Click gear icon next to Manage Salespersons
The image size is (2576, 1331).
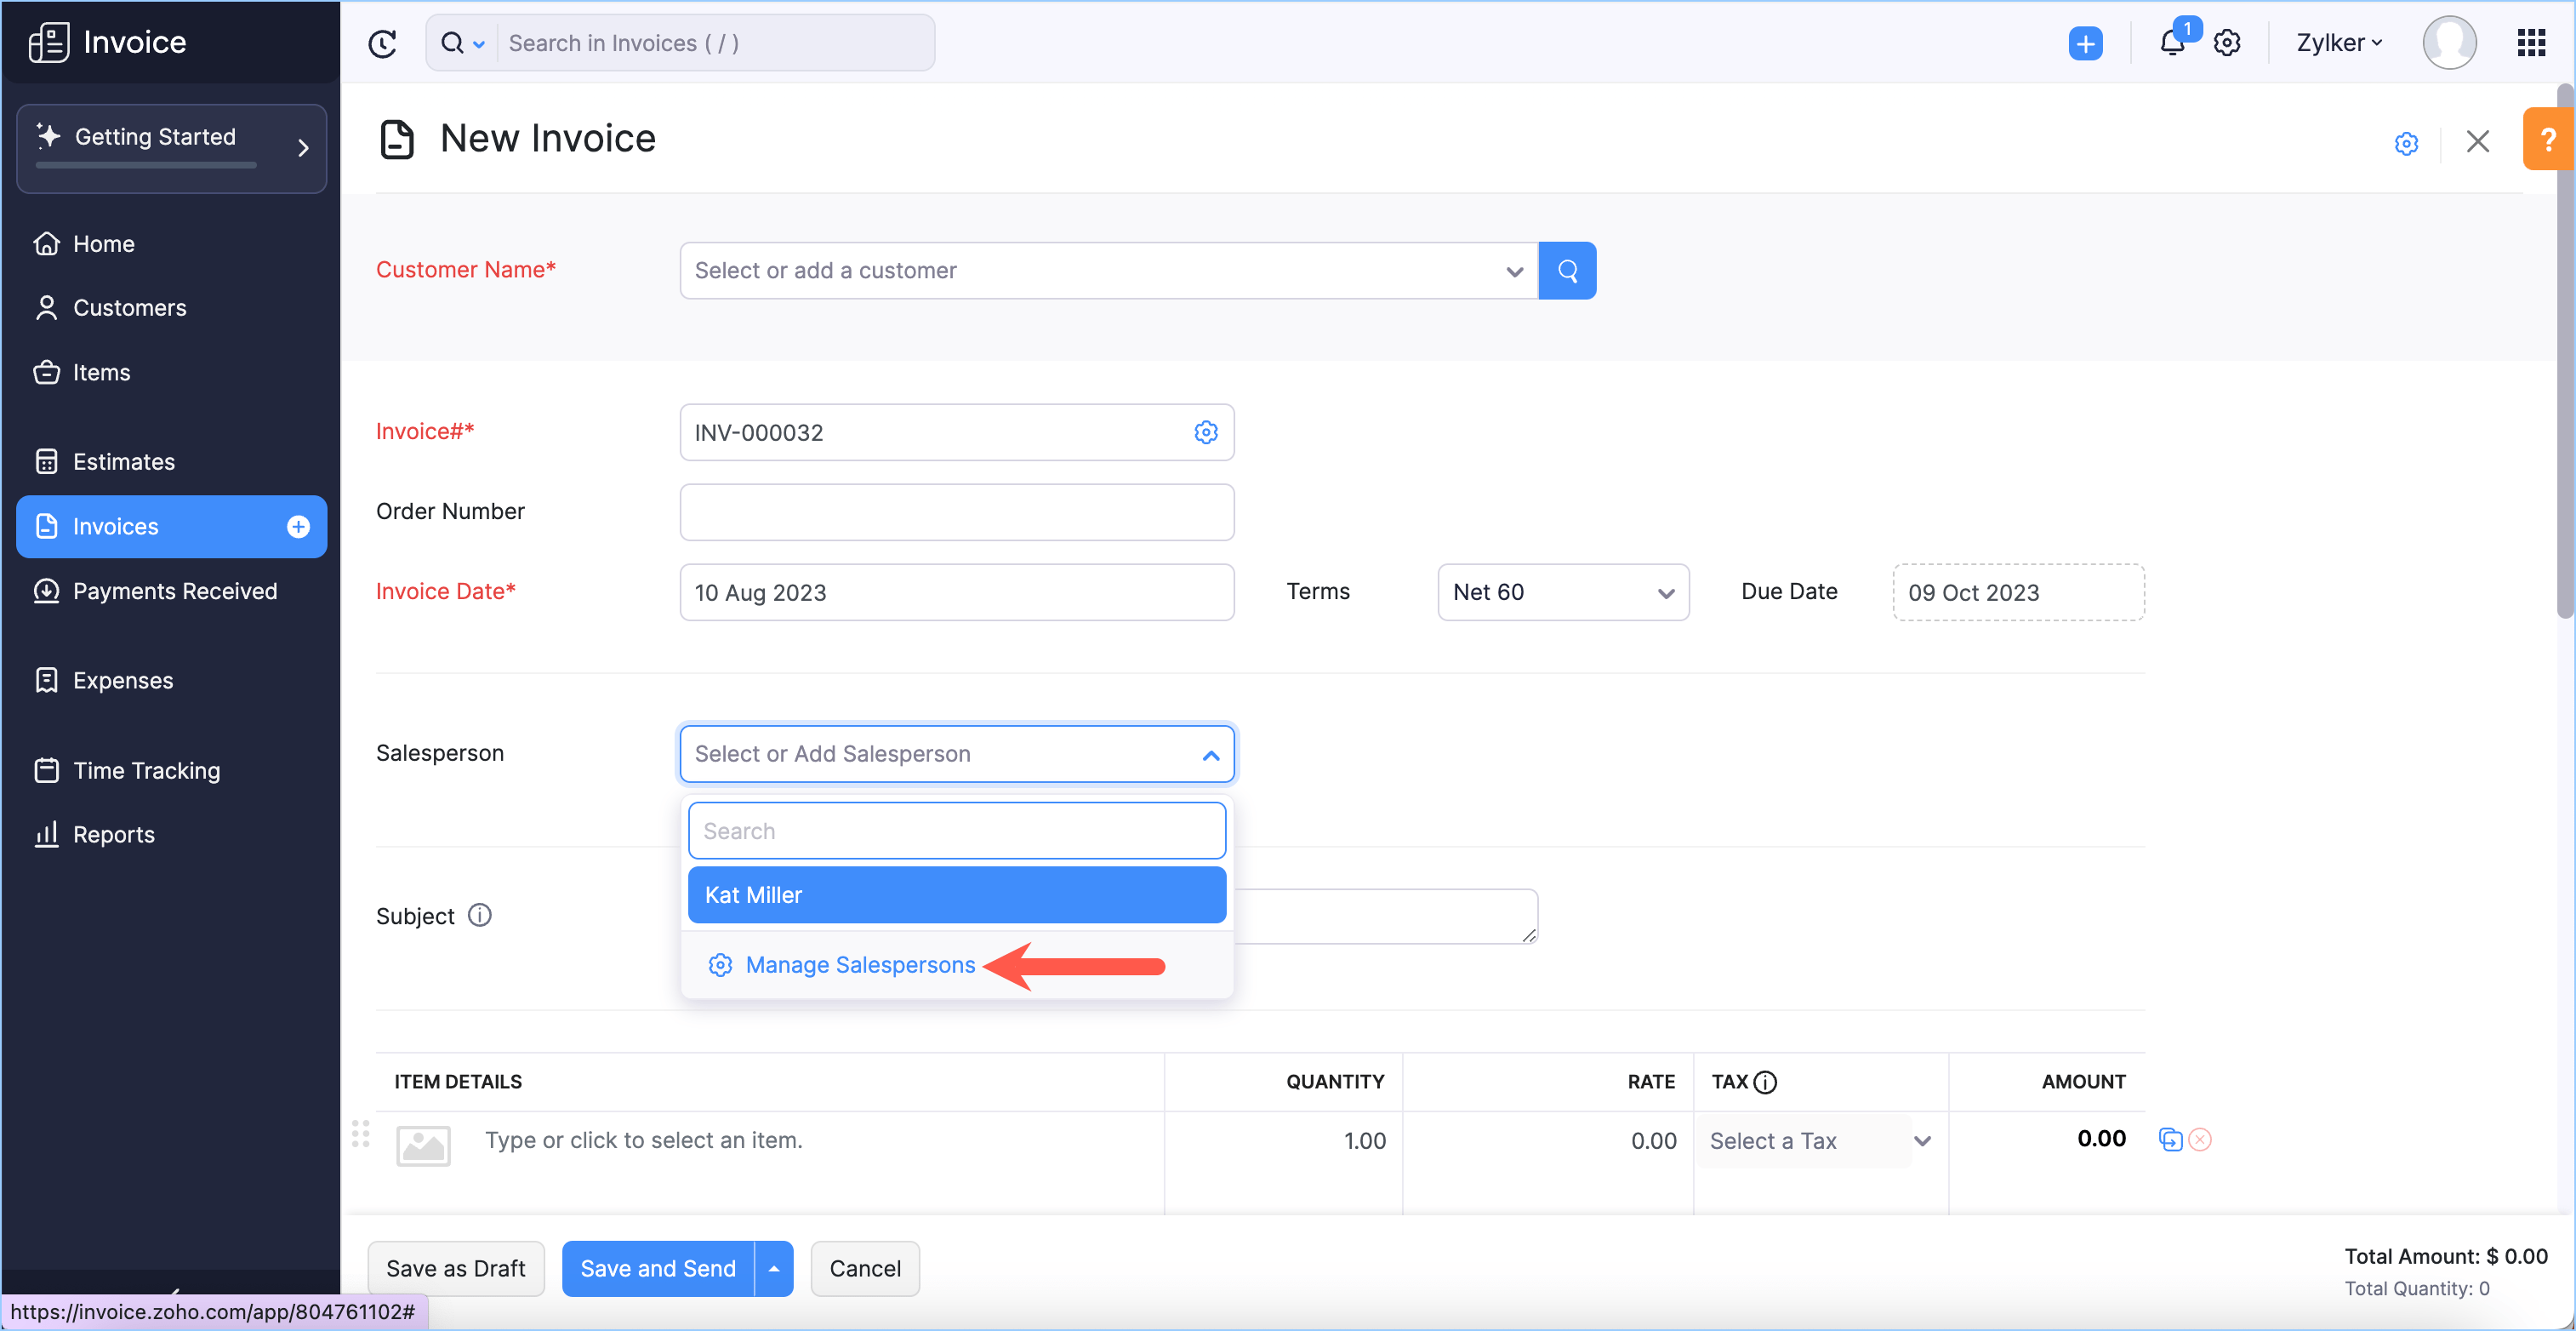tap(720, 965)
